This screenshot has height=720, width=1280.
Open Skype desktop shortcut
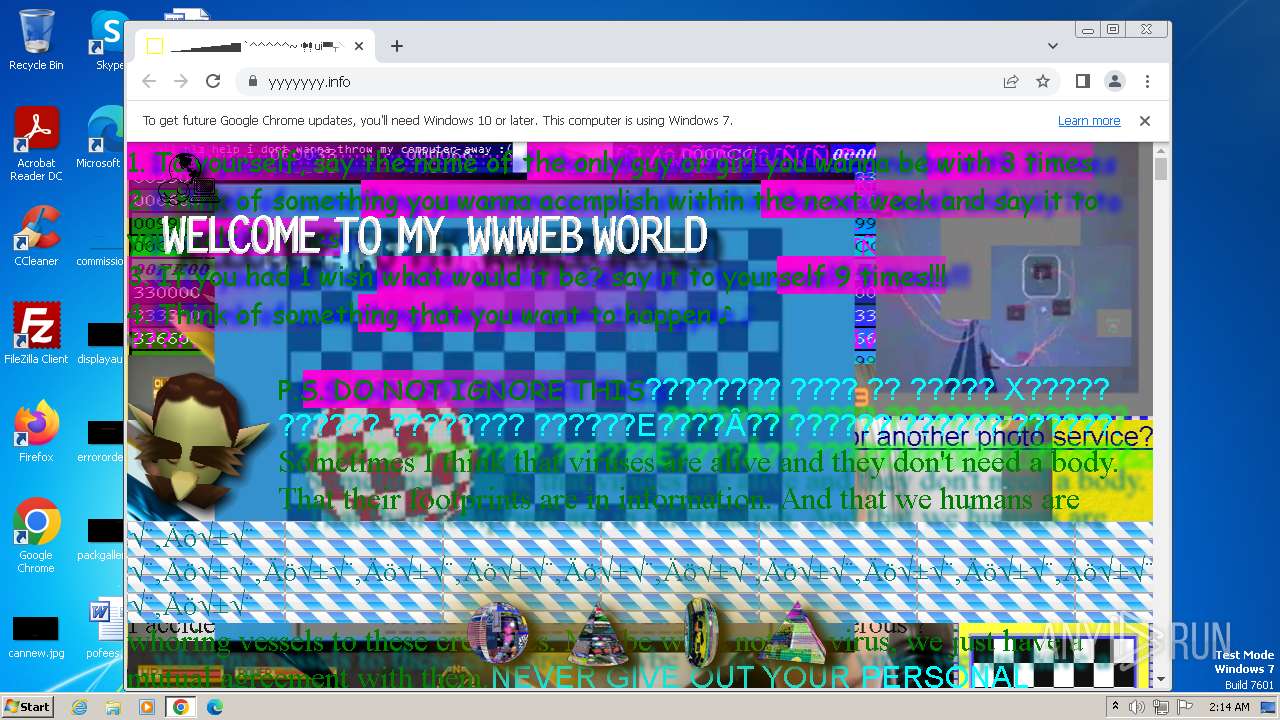[x=109, y=40]
